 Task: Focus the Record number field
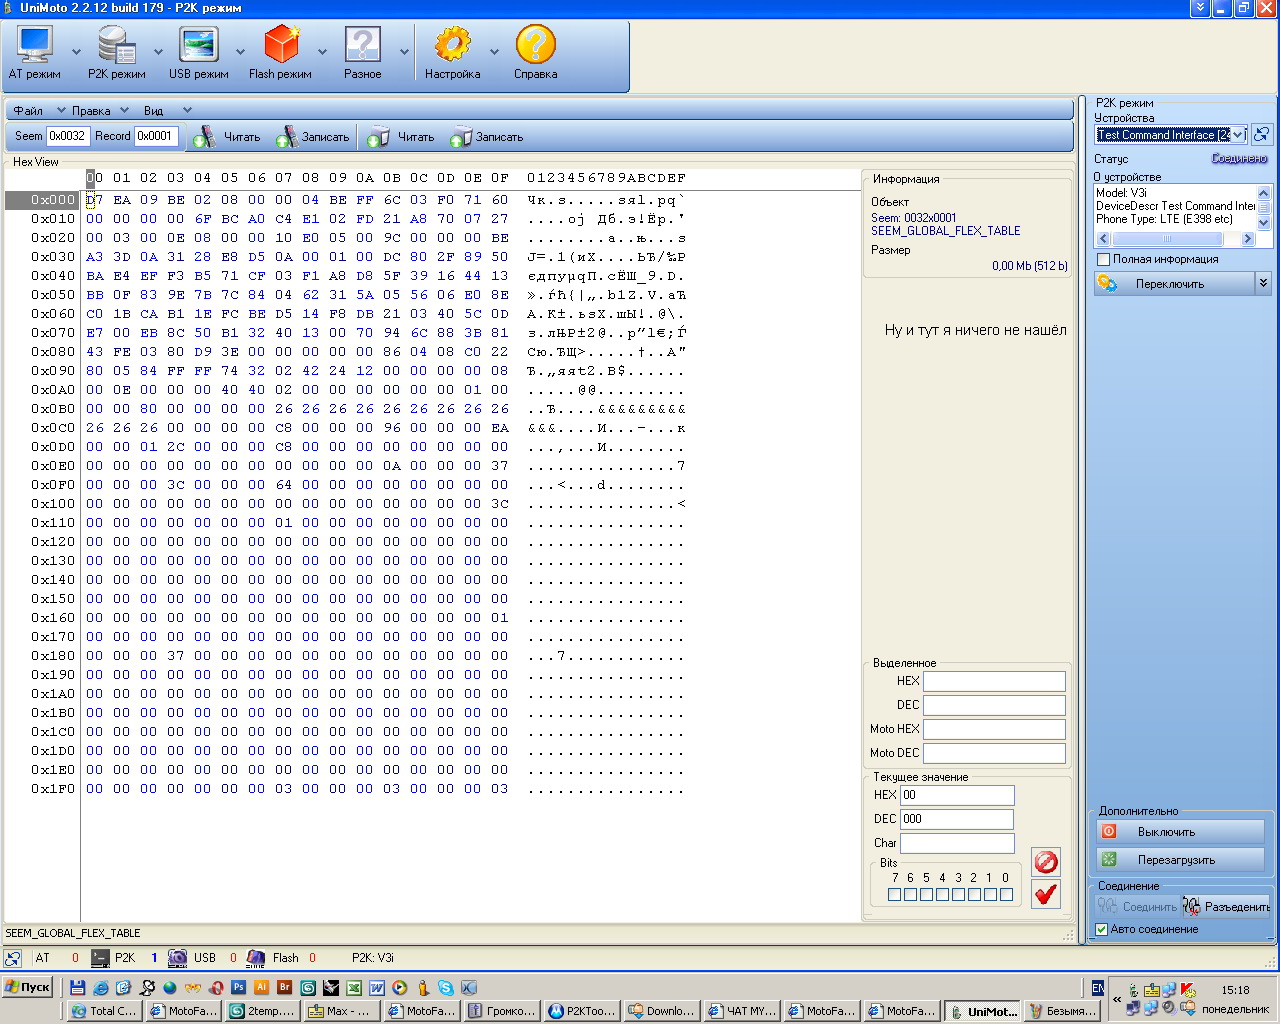click(x=156, y=136)
